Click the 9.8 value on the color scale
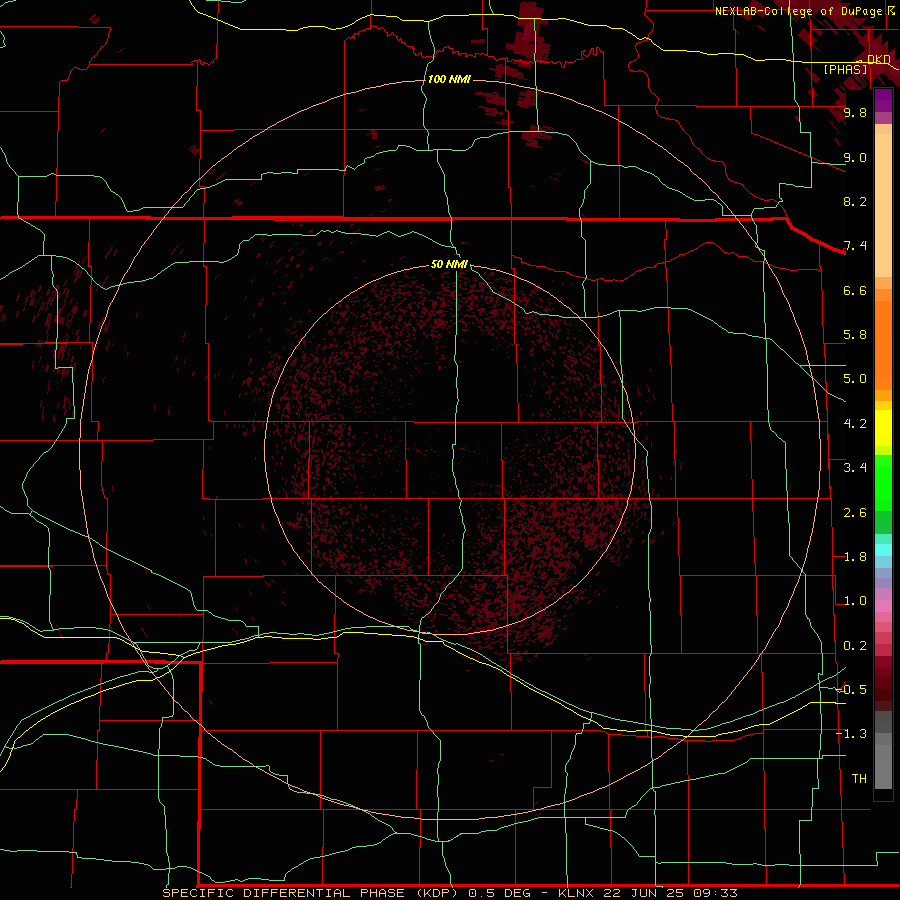The width and height of the screenshot is (900, 900). 855,112
